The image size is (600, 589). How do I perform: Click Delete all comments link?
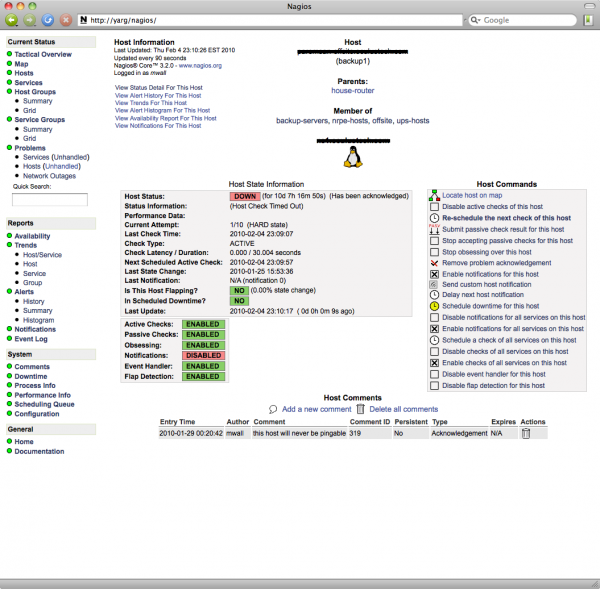404,409
